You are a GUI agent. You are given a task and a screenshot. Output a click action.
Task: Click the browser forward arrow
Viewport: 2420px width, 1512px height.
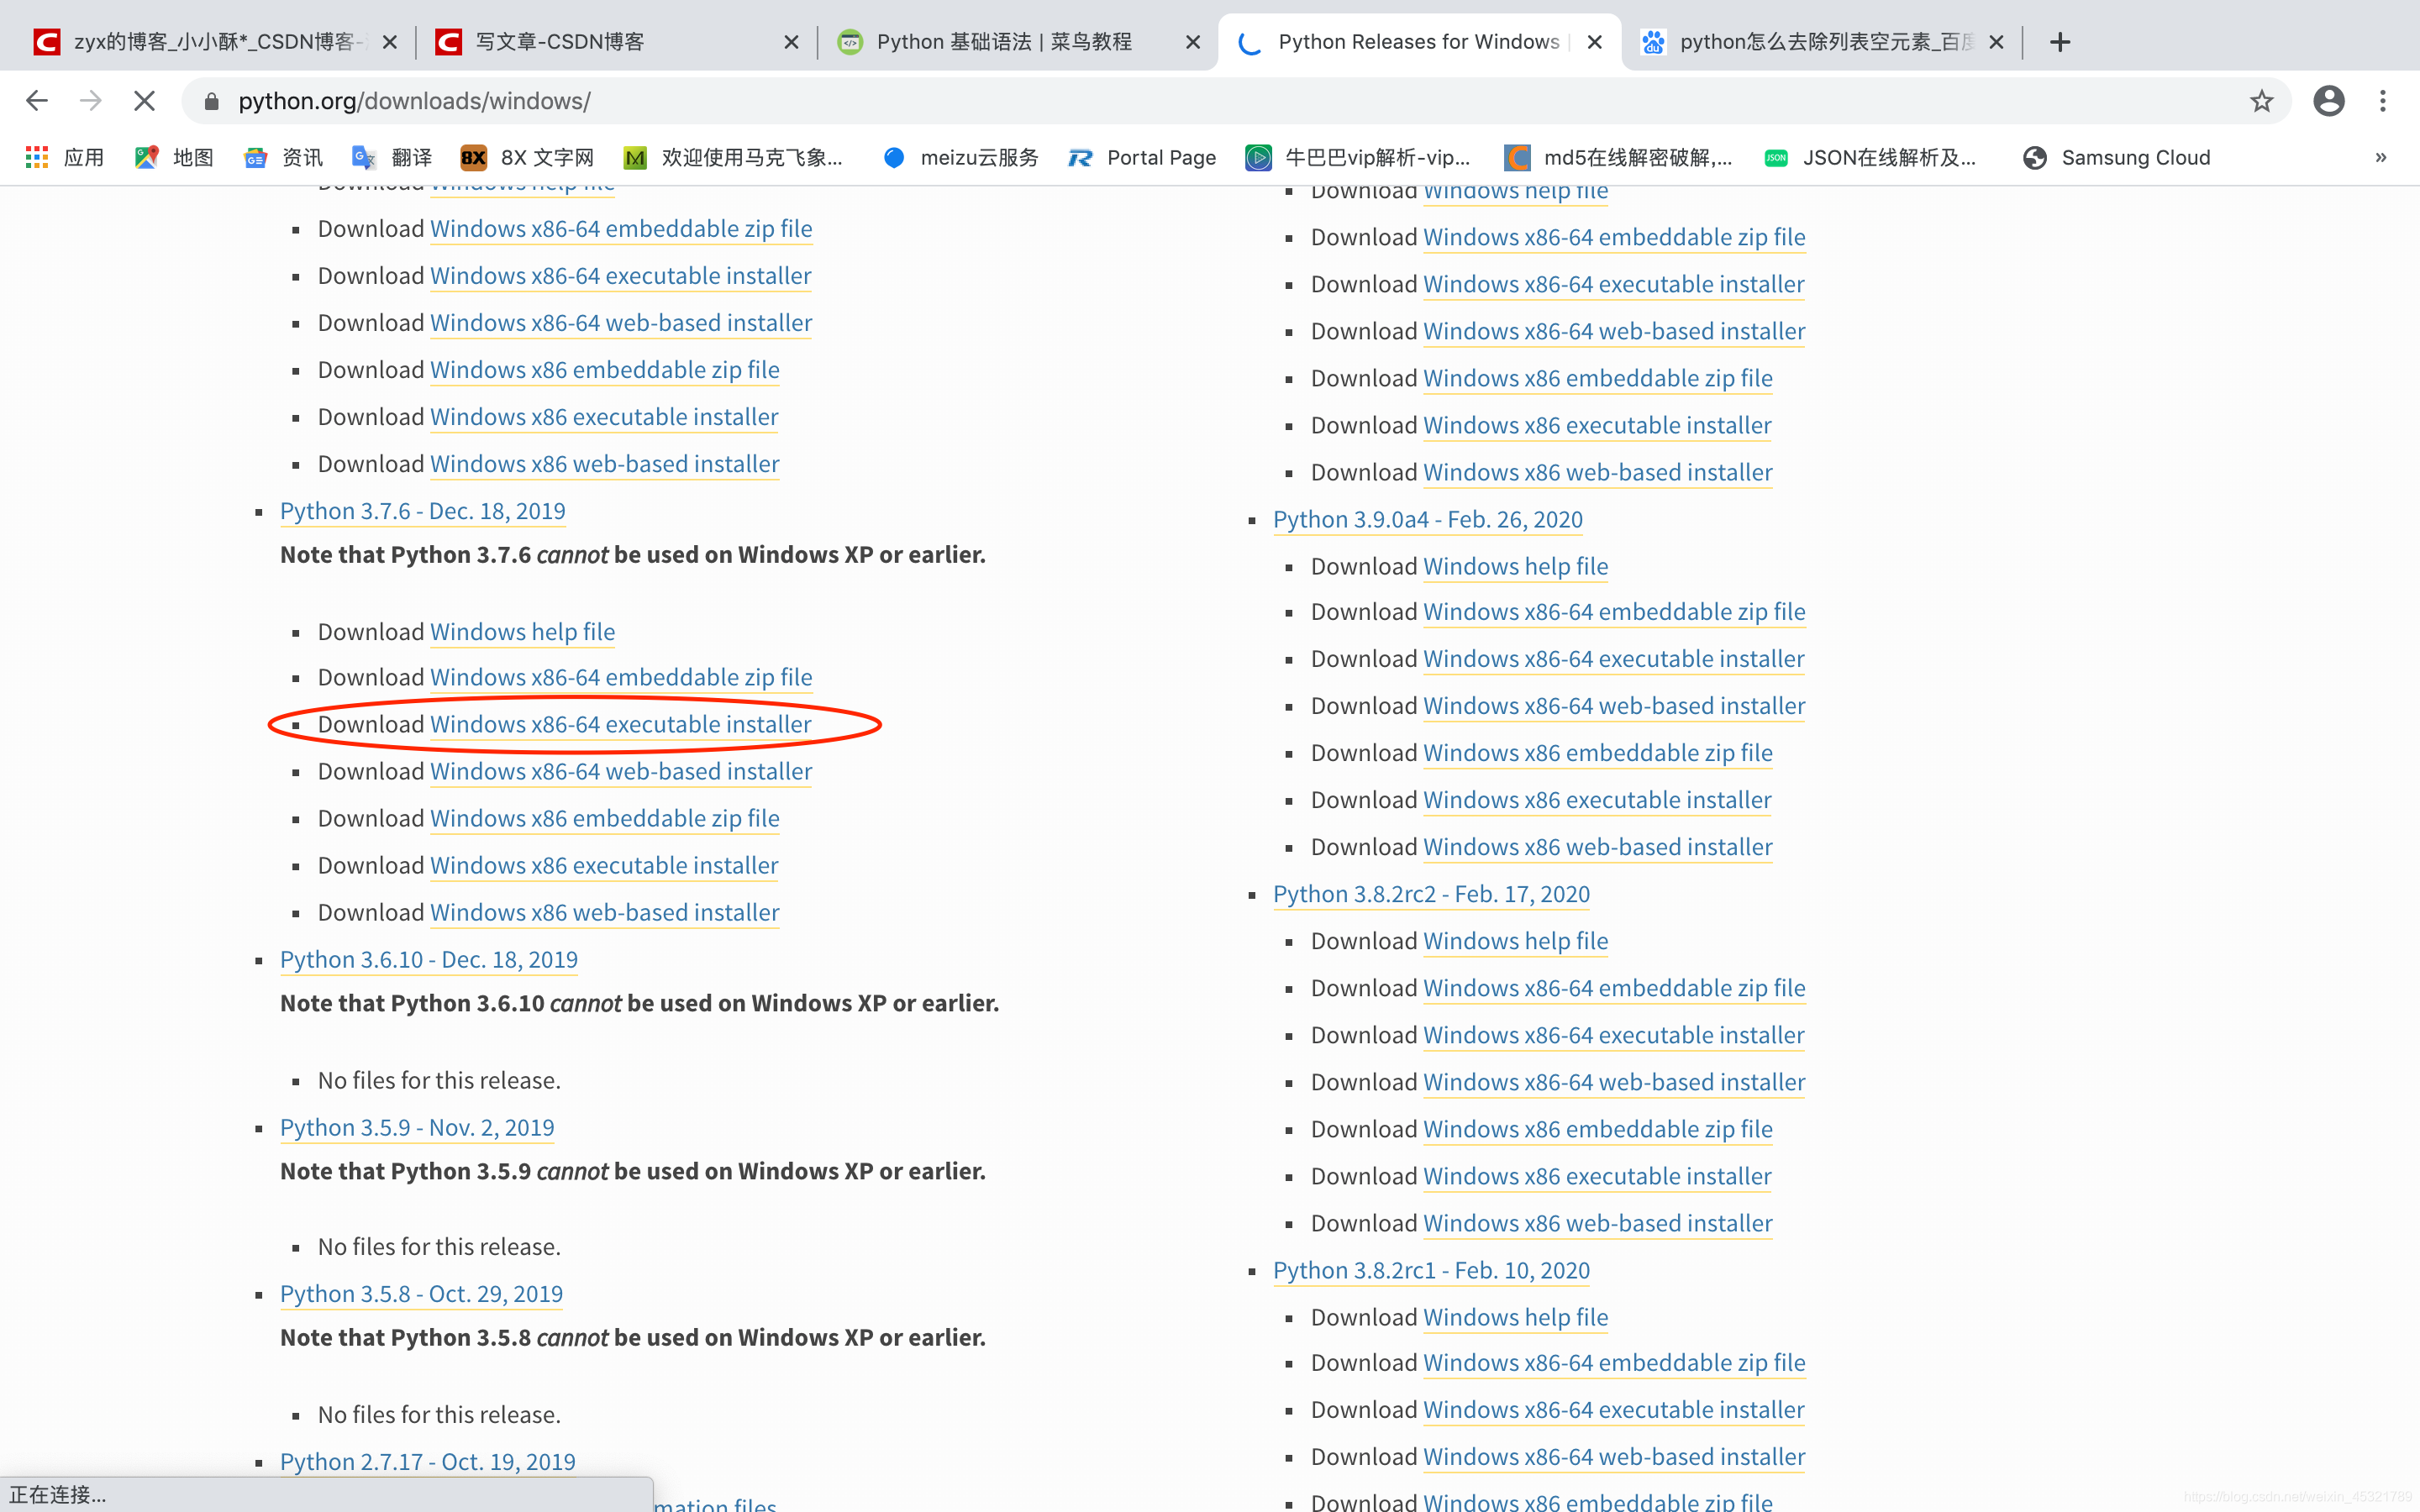point(91,101)
